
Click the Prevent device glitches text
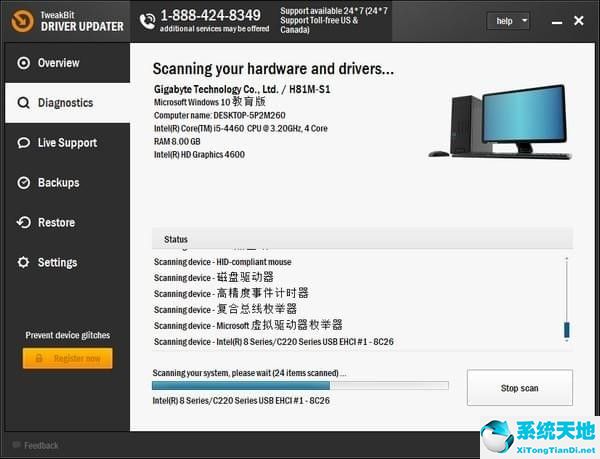coord(68,335)
